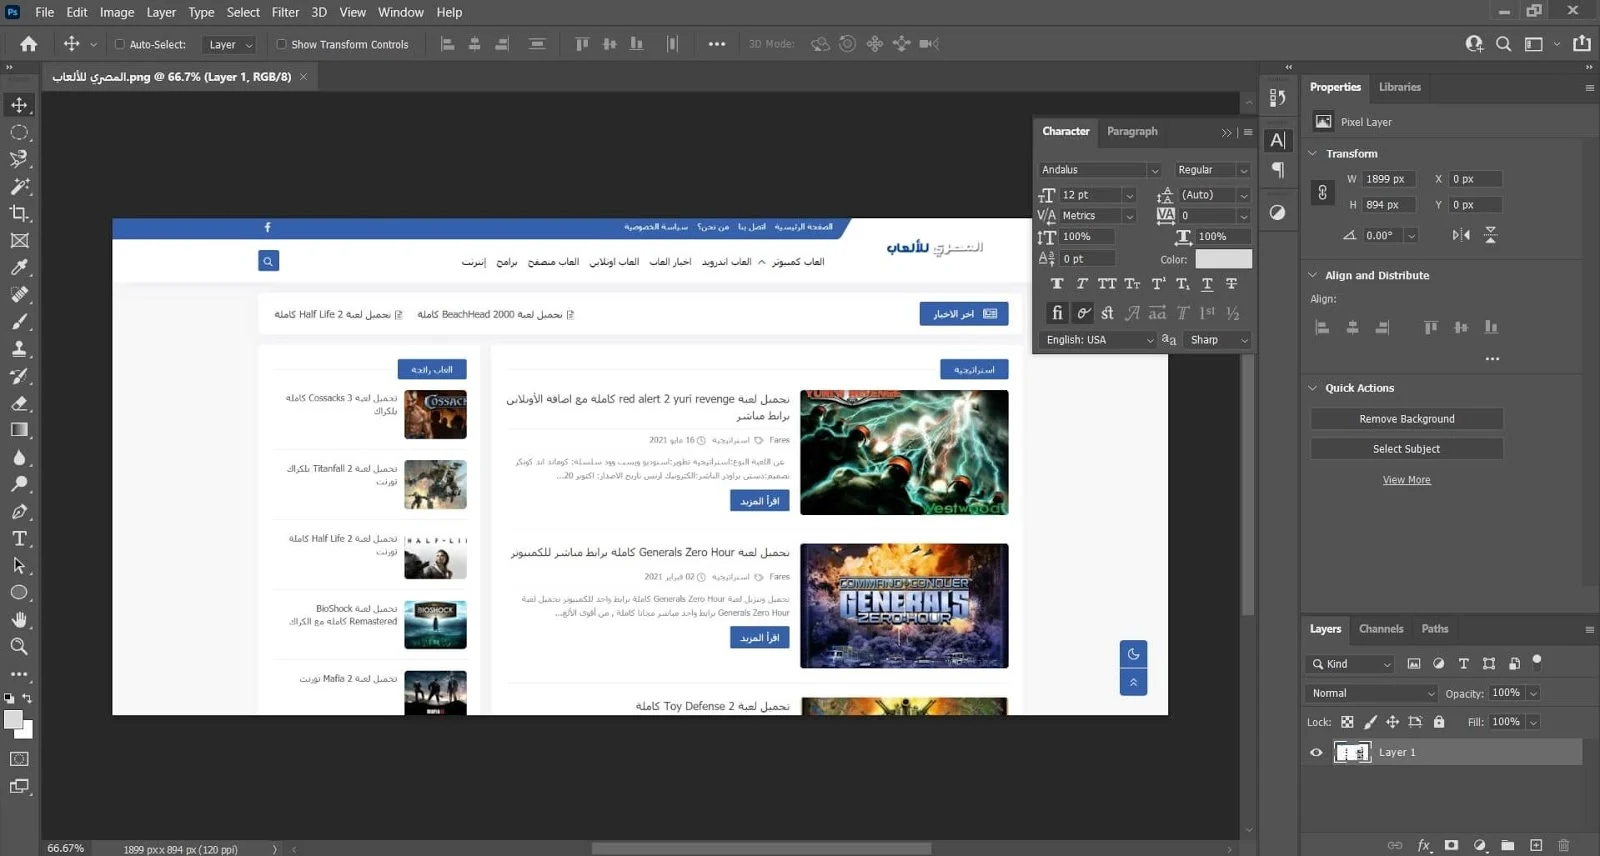1600x856 pixels.
Task: Click the rotation angle field
Action: coord(1383,235)
